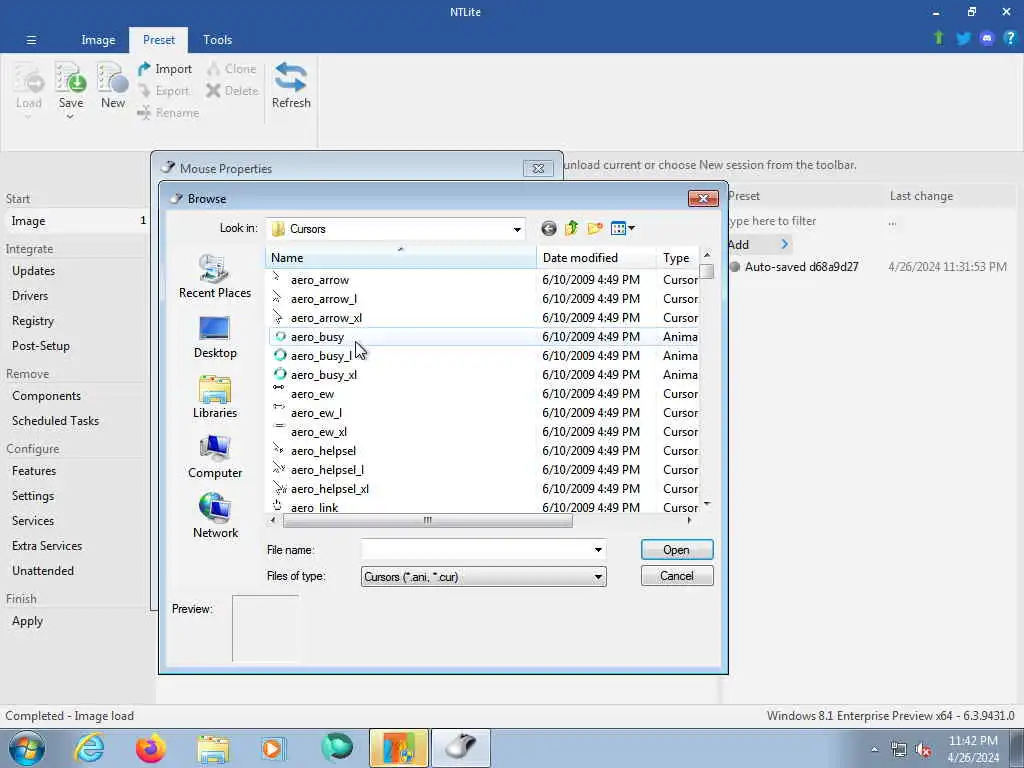Select the aero_ew_l cursor file
Image resolution: width=1024 pixels, height=768 pixels.
pos(316,413)
